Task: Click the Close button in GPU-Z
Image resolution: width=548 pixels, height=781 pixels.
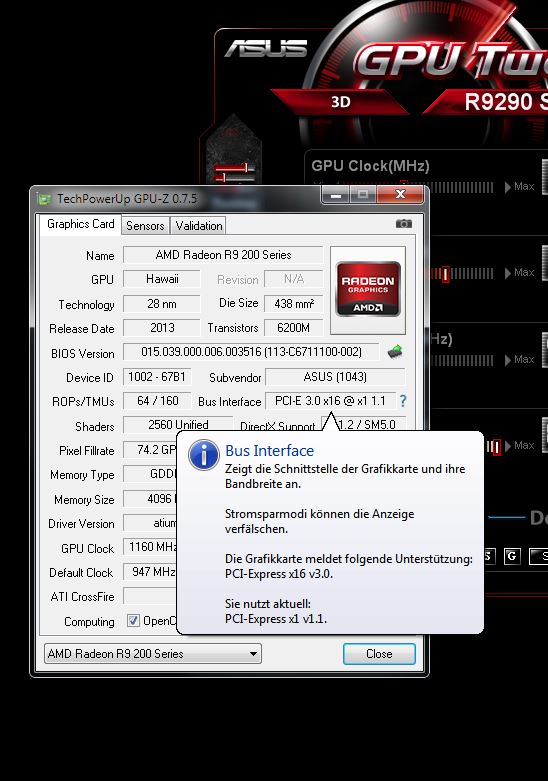Action: coord(379,654)
